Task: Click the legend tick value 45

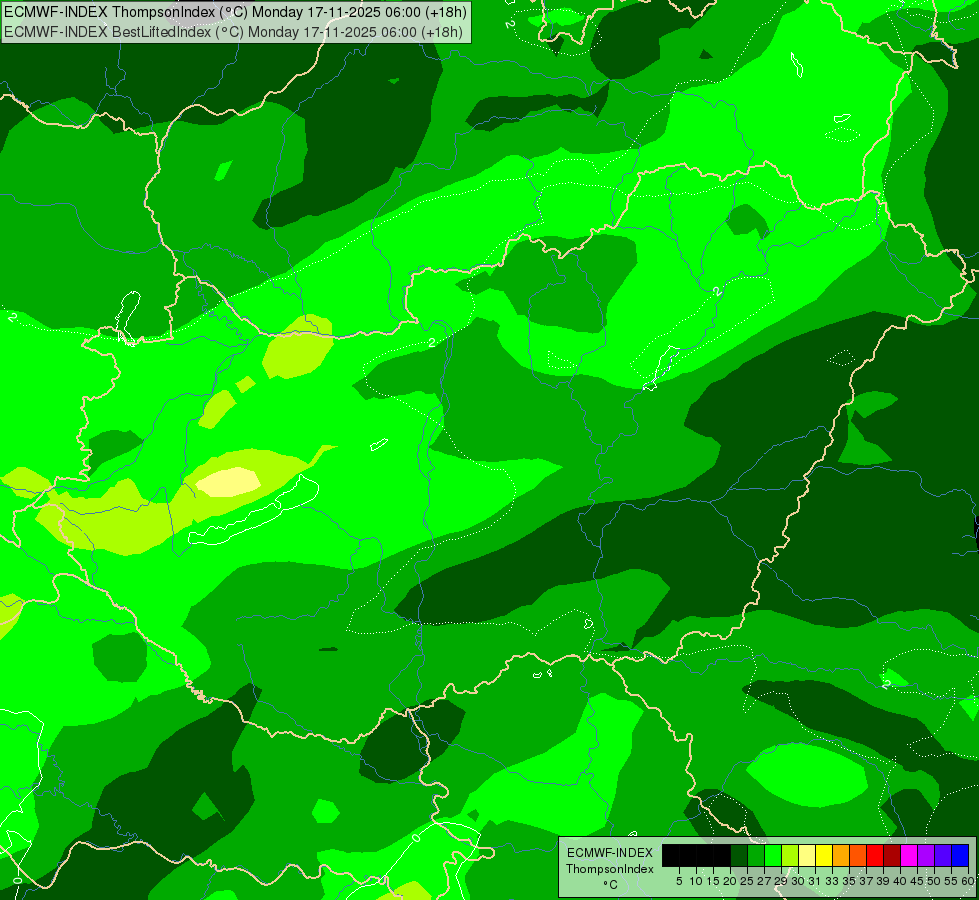Action: point(917,881)
